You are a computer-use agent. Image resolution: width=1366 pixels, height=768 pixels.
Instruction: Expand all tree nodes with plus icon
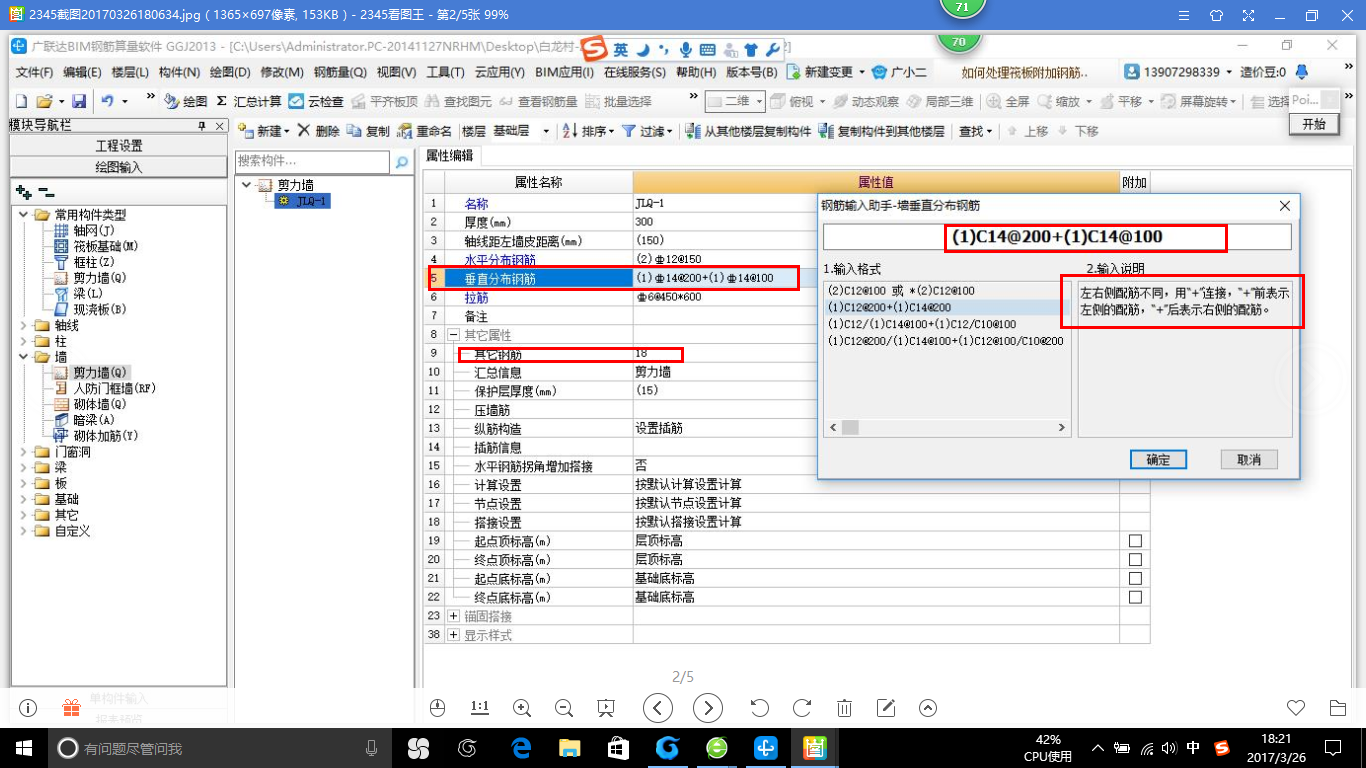pyautogui.click(x=24, y=192)
